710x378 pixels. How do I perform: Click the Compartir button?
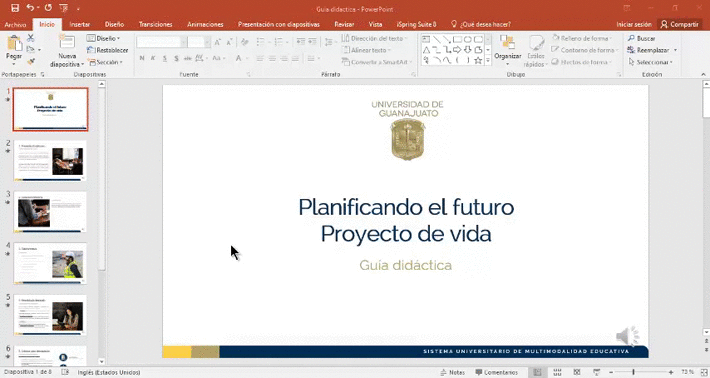(679, 24)
